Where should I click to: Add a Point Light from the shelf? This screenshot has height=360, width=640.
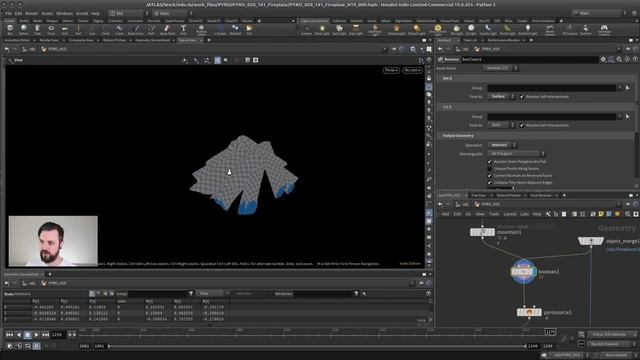tap(322, 29)
